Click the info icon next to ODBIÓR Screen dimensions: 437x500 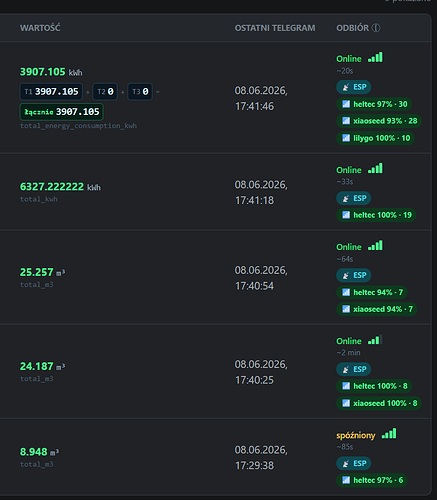point(376,28)
